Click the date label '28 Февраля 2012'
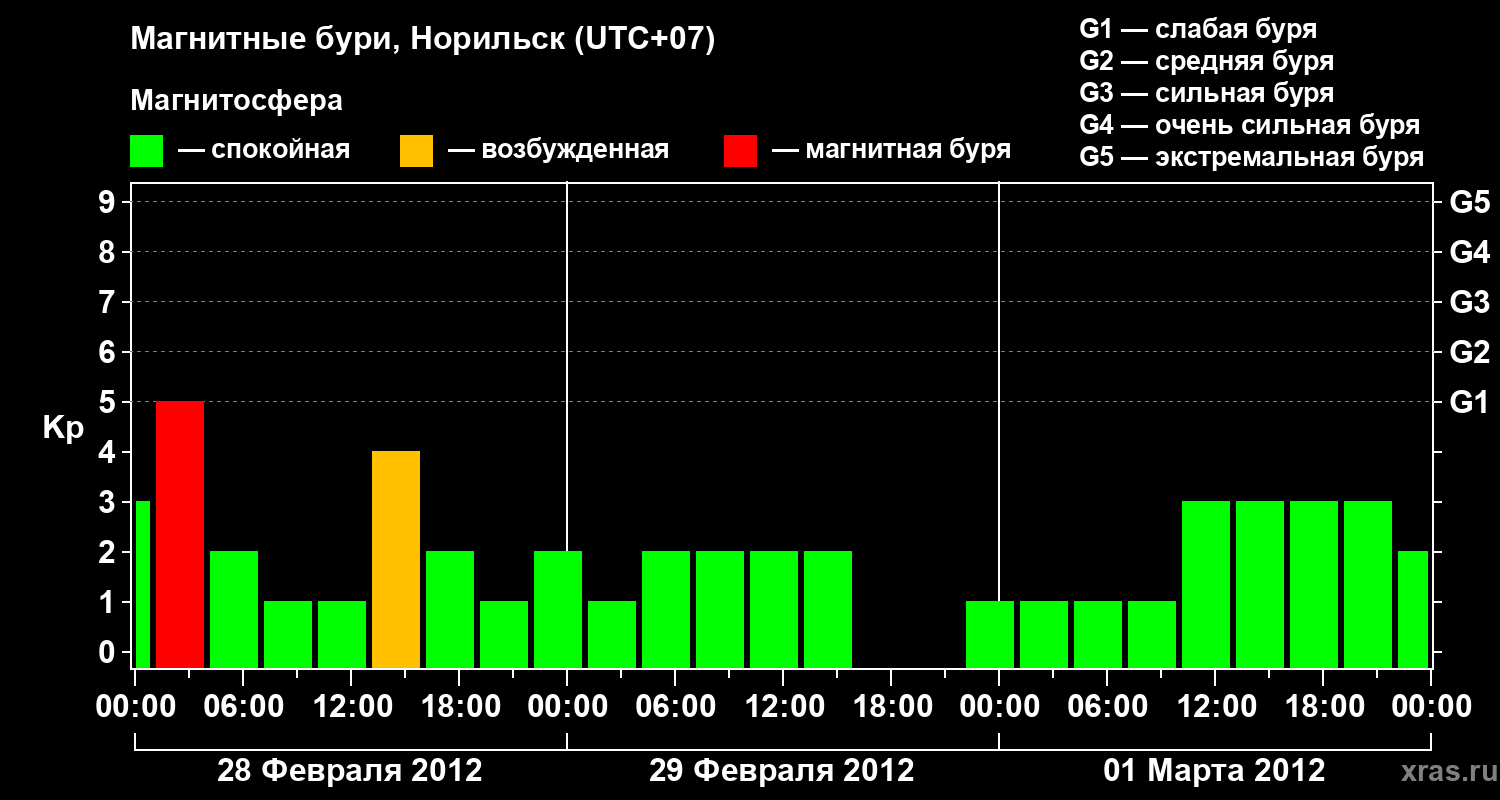This screenshot has width=1500, height=800. point(350,771)
